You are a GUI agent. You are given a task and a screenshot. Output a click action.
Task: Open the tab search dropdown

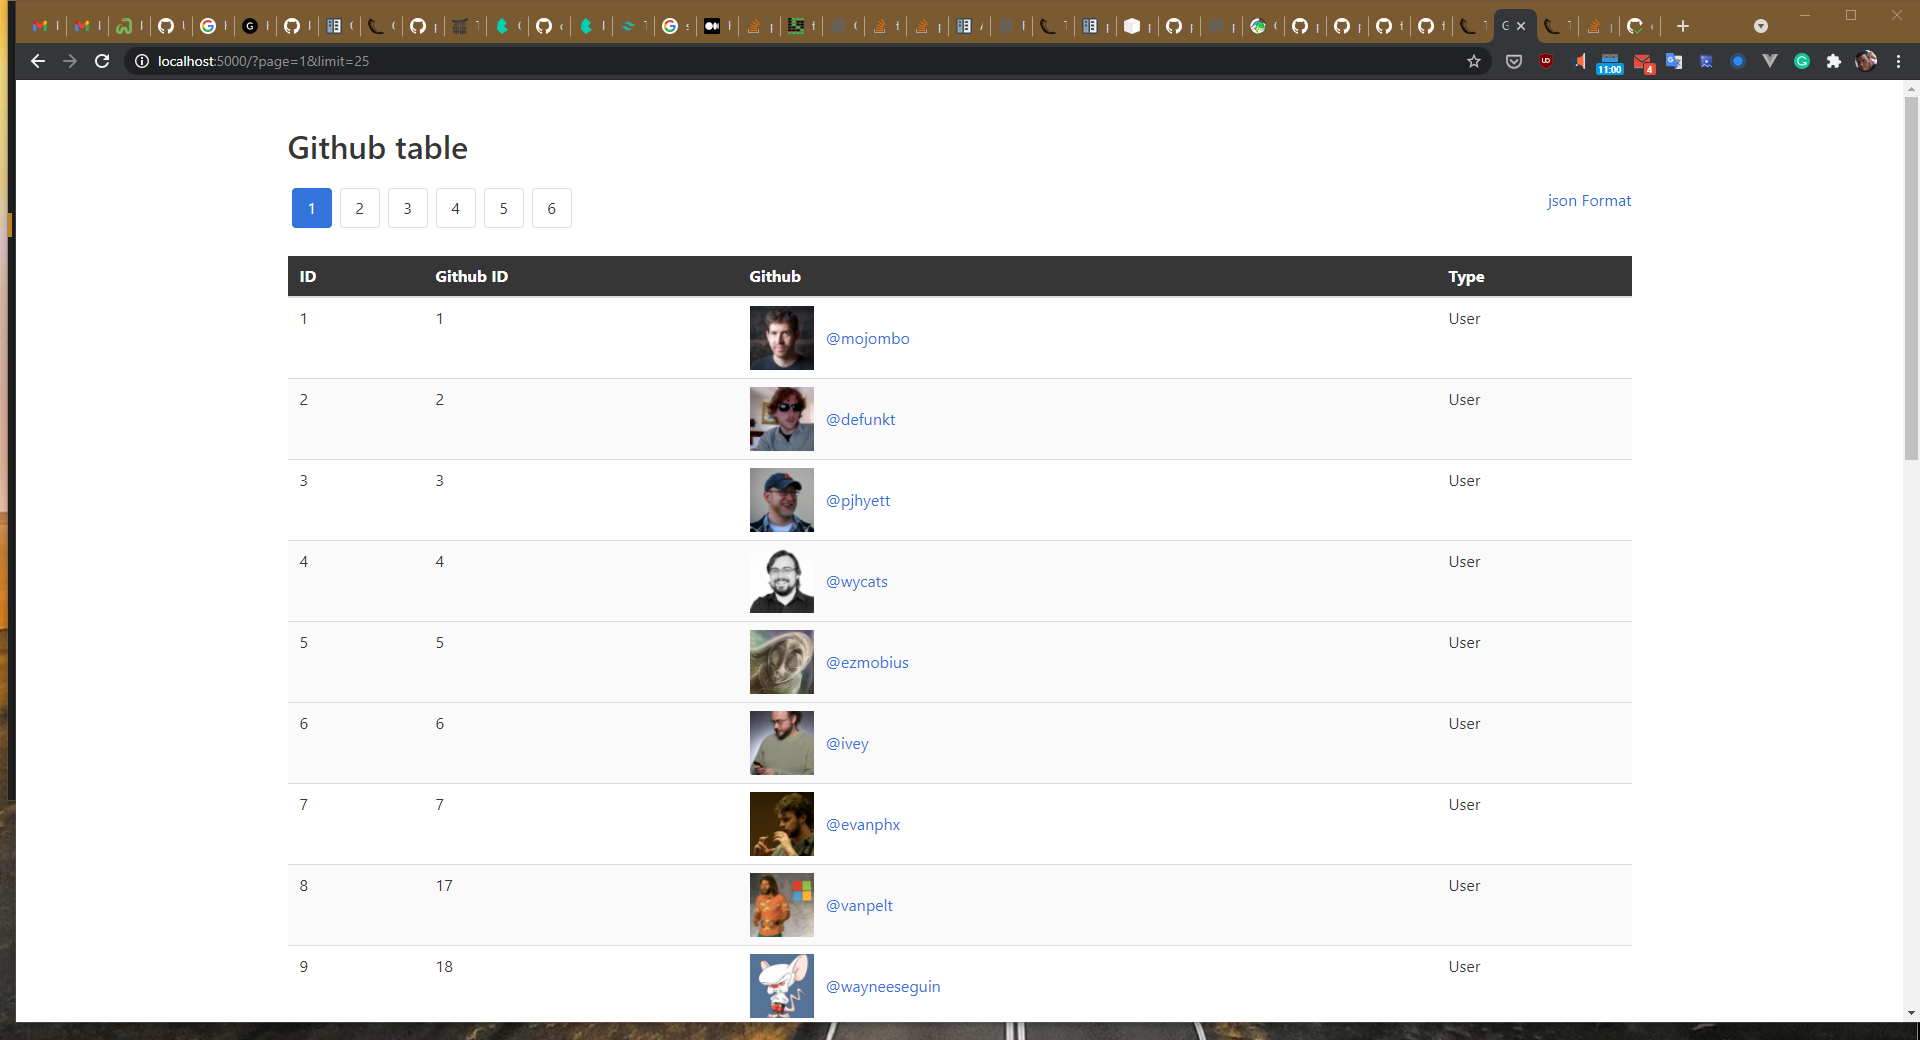1761,26
